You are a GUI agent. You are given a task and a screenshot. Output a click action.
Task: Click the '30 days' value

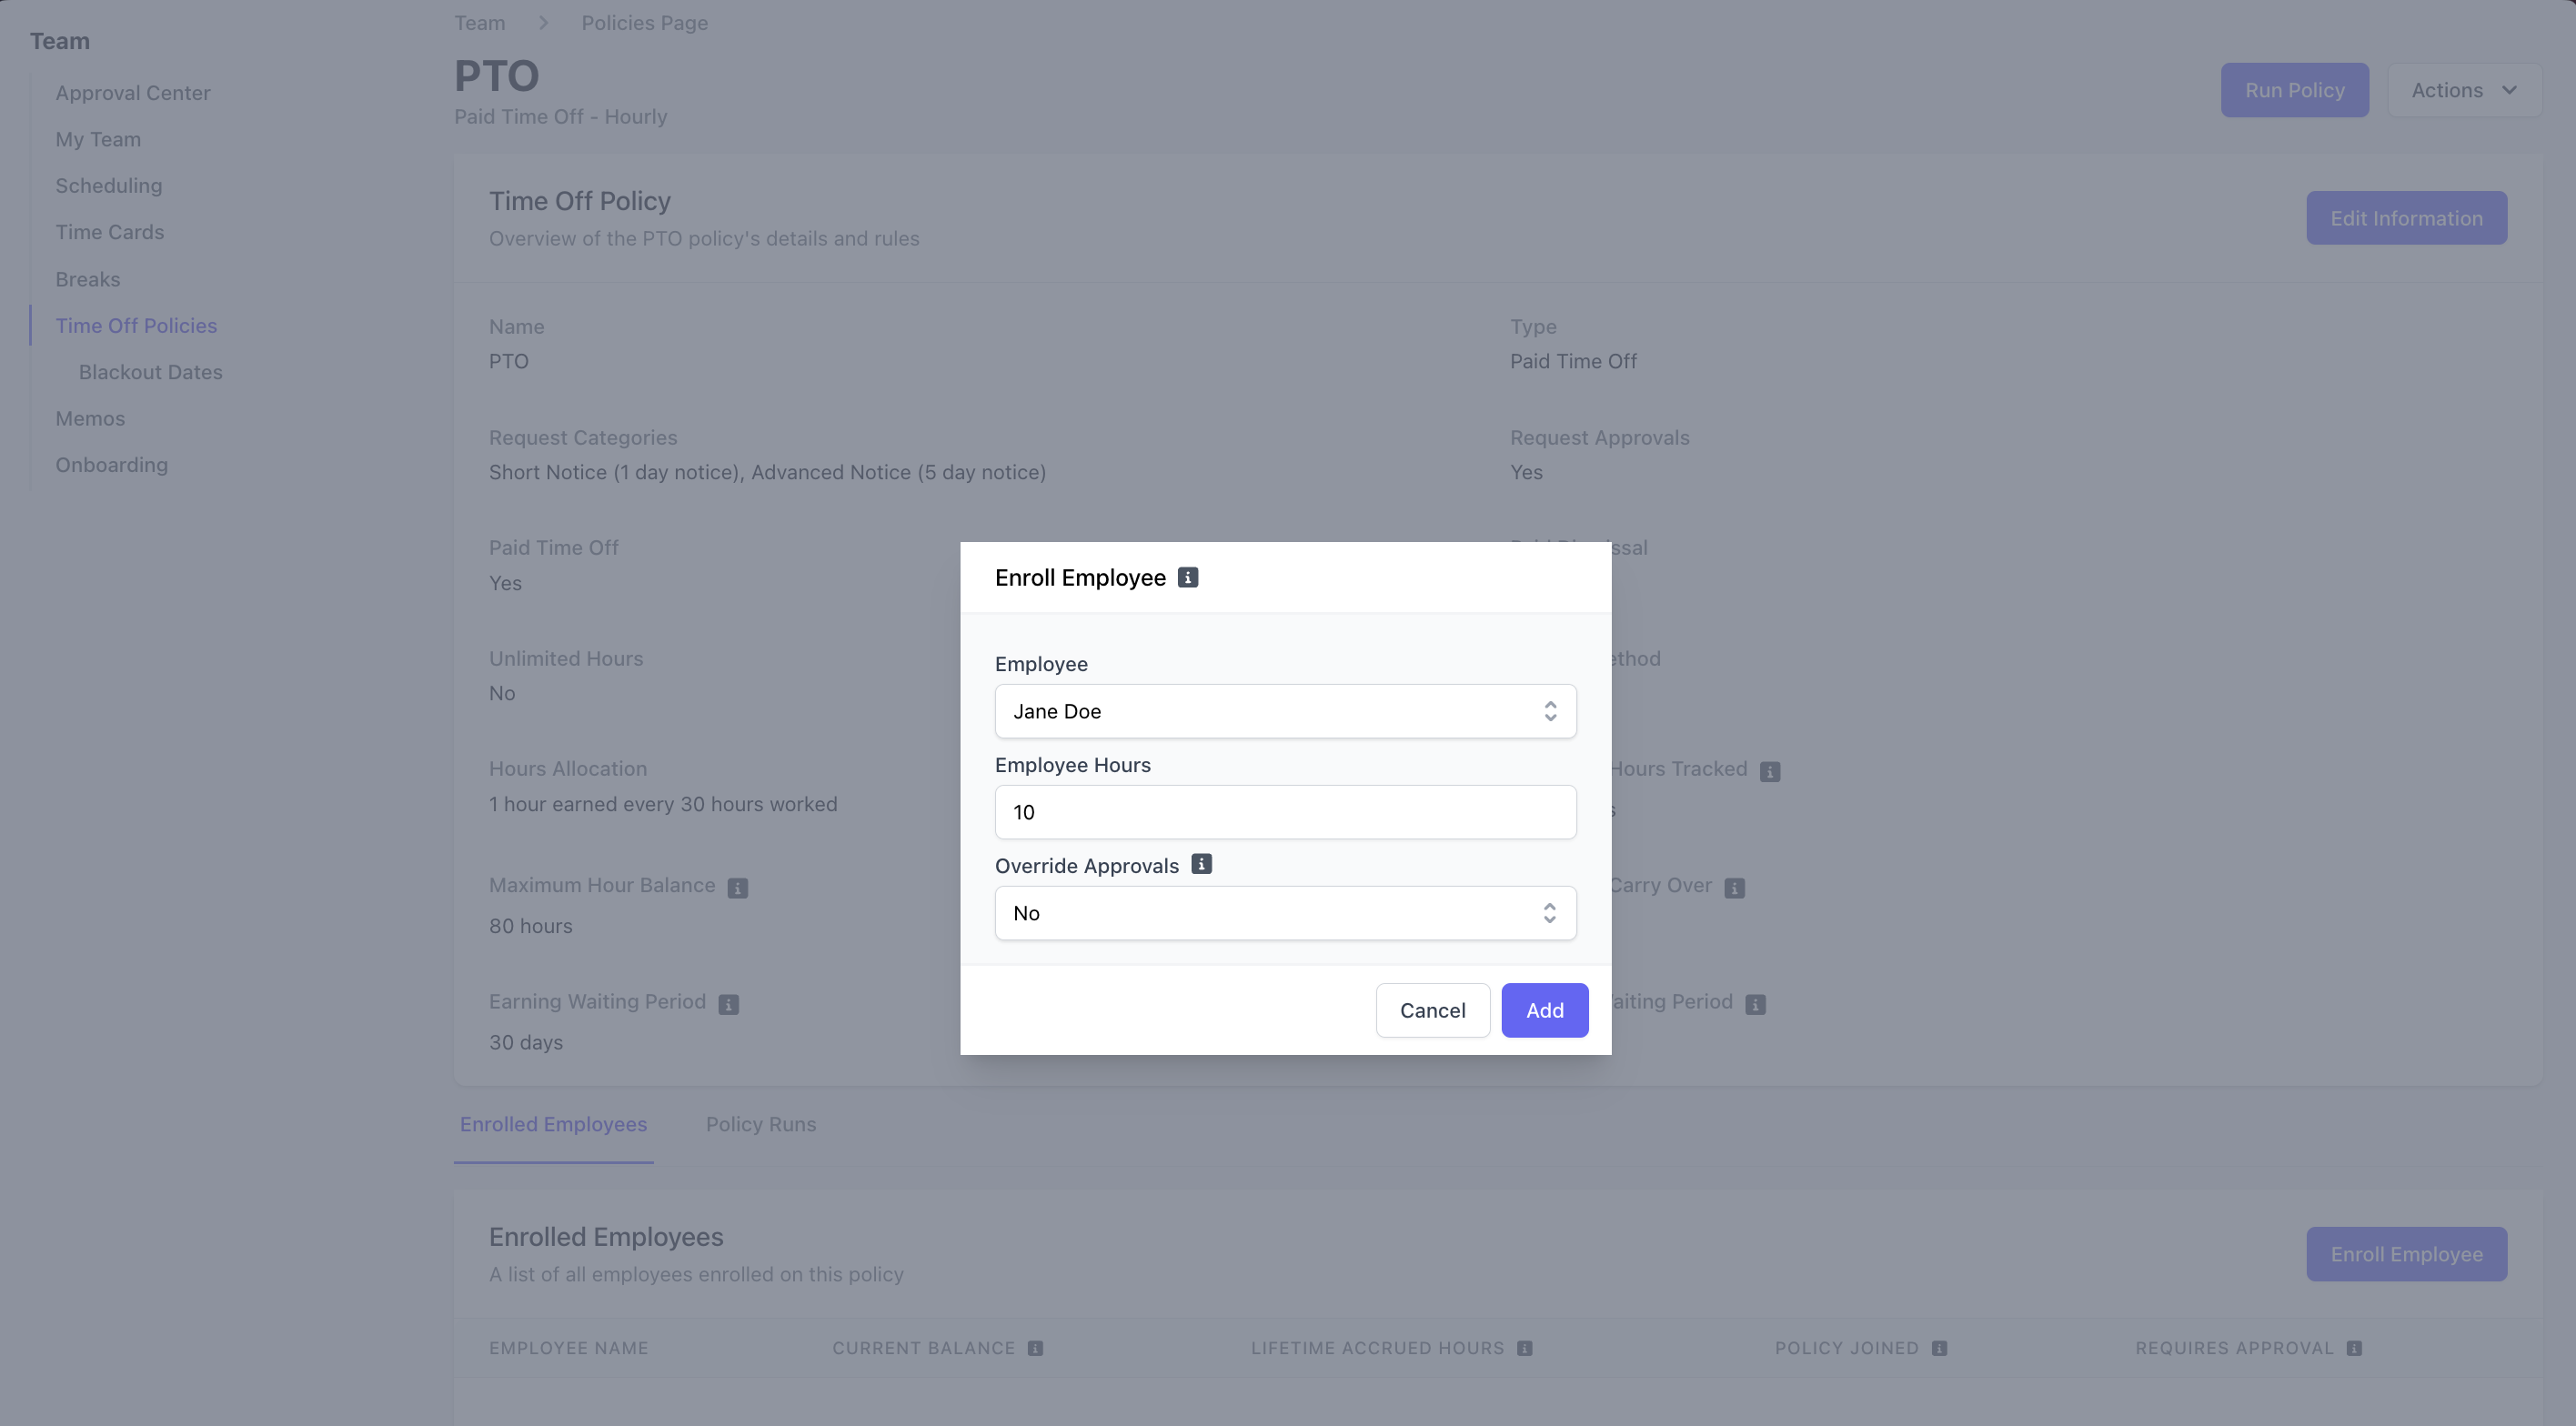[x=526, y=1042]
